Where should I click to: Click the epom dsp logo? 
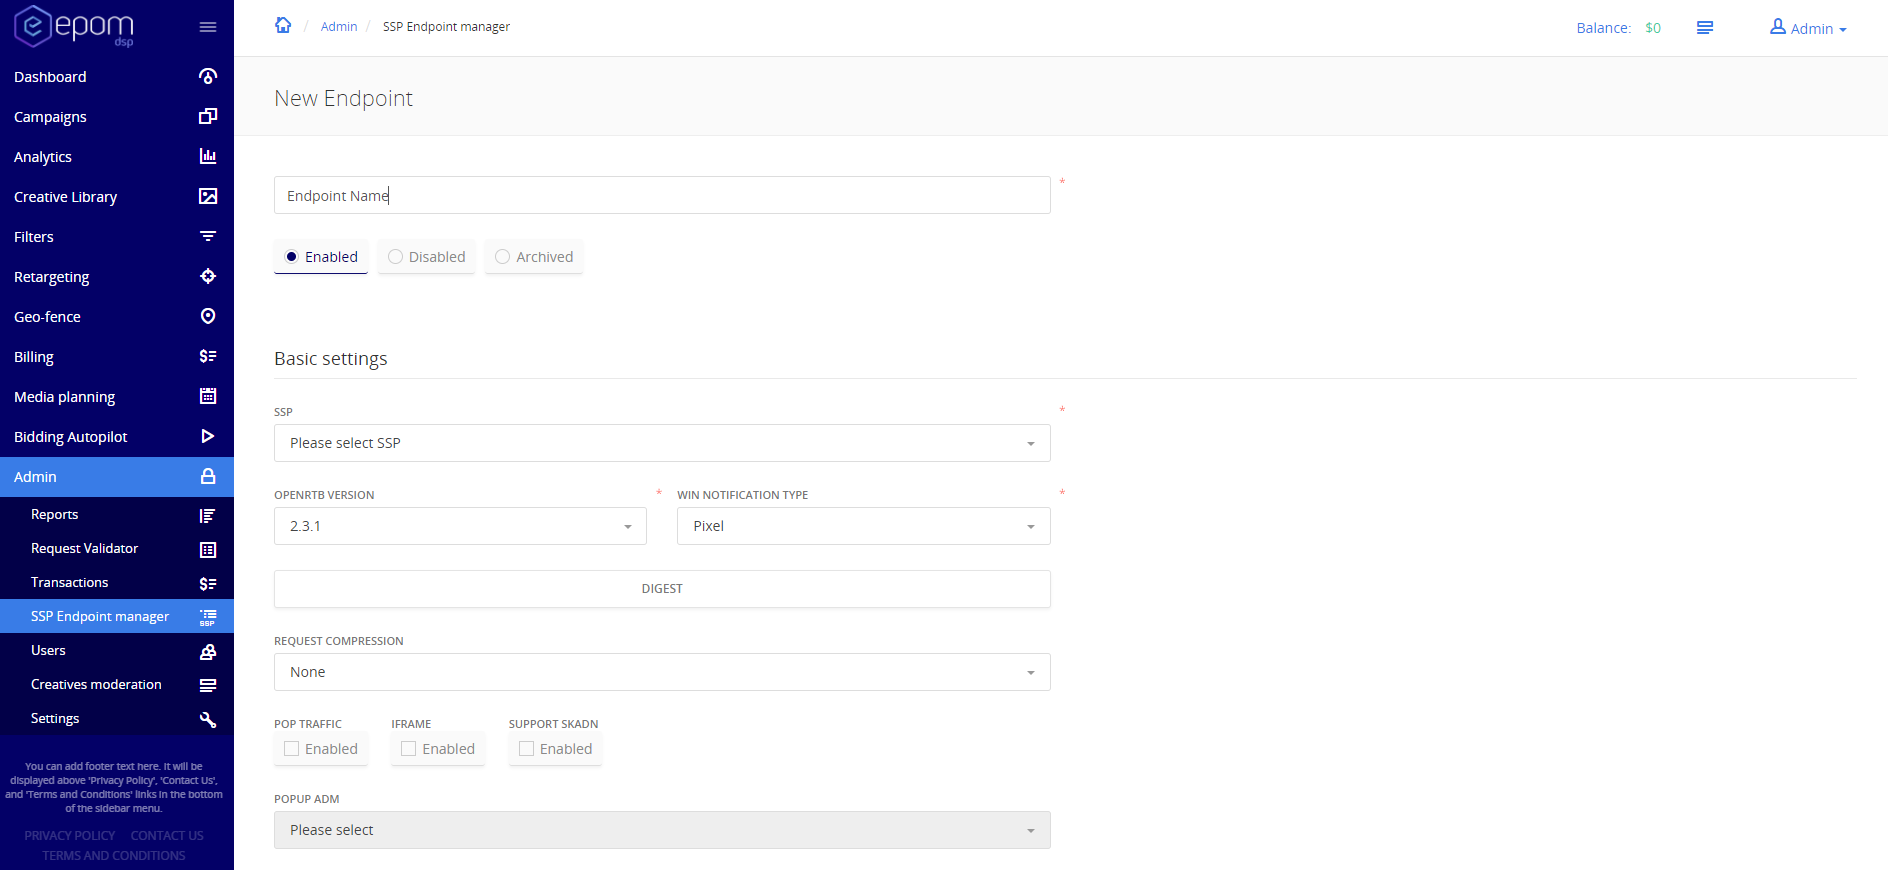click(74, 26)
